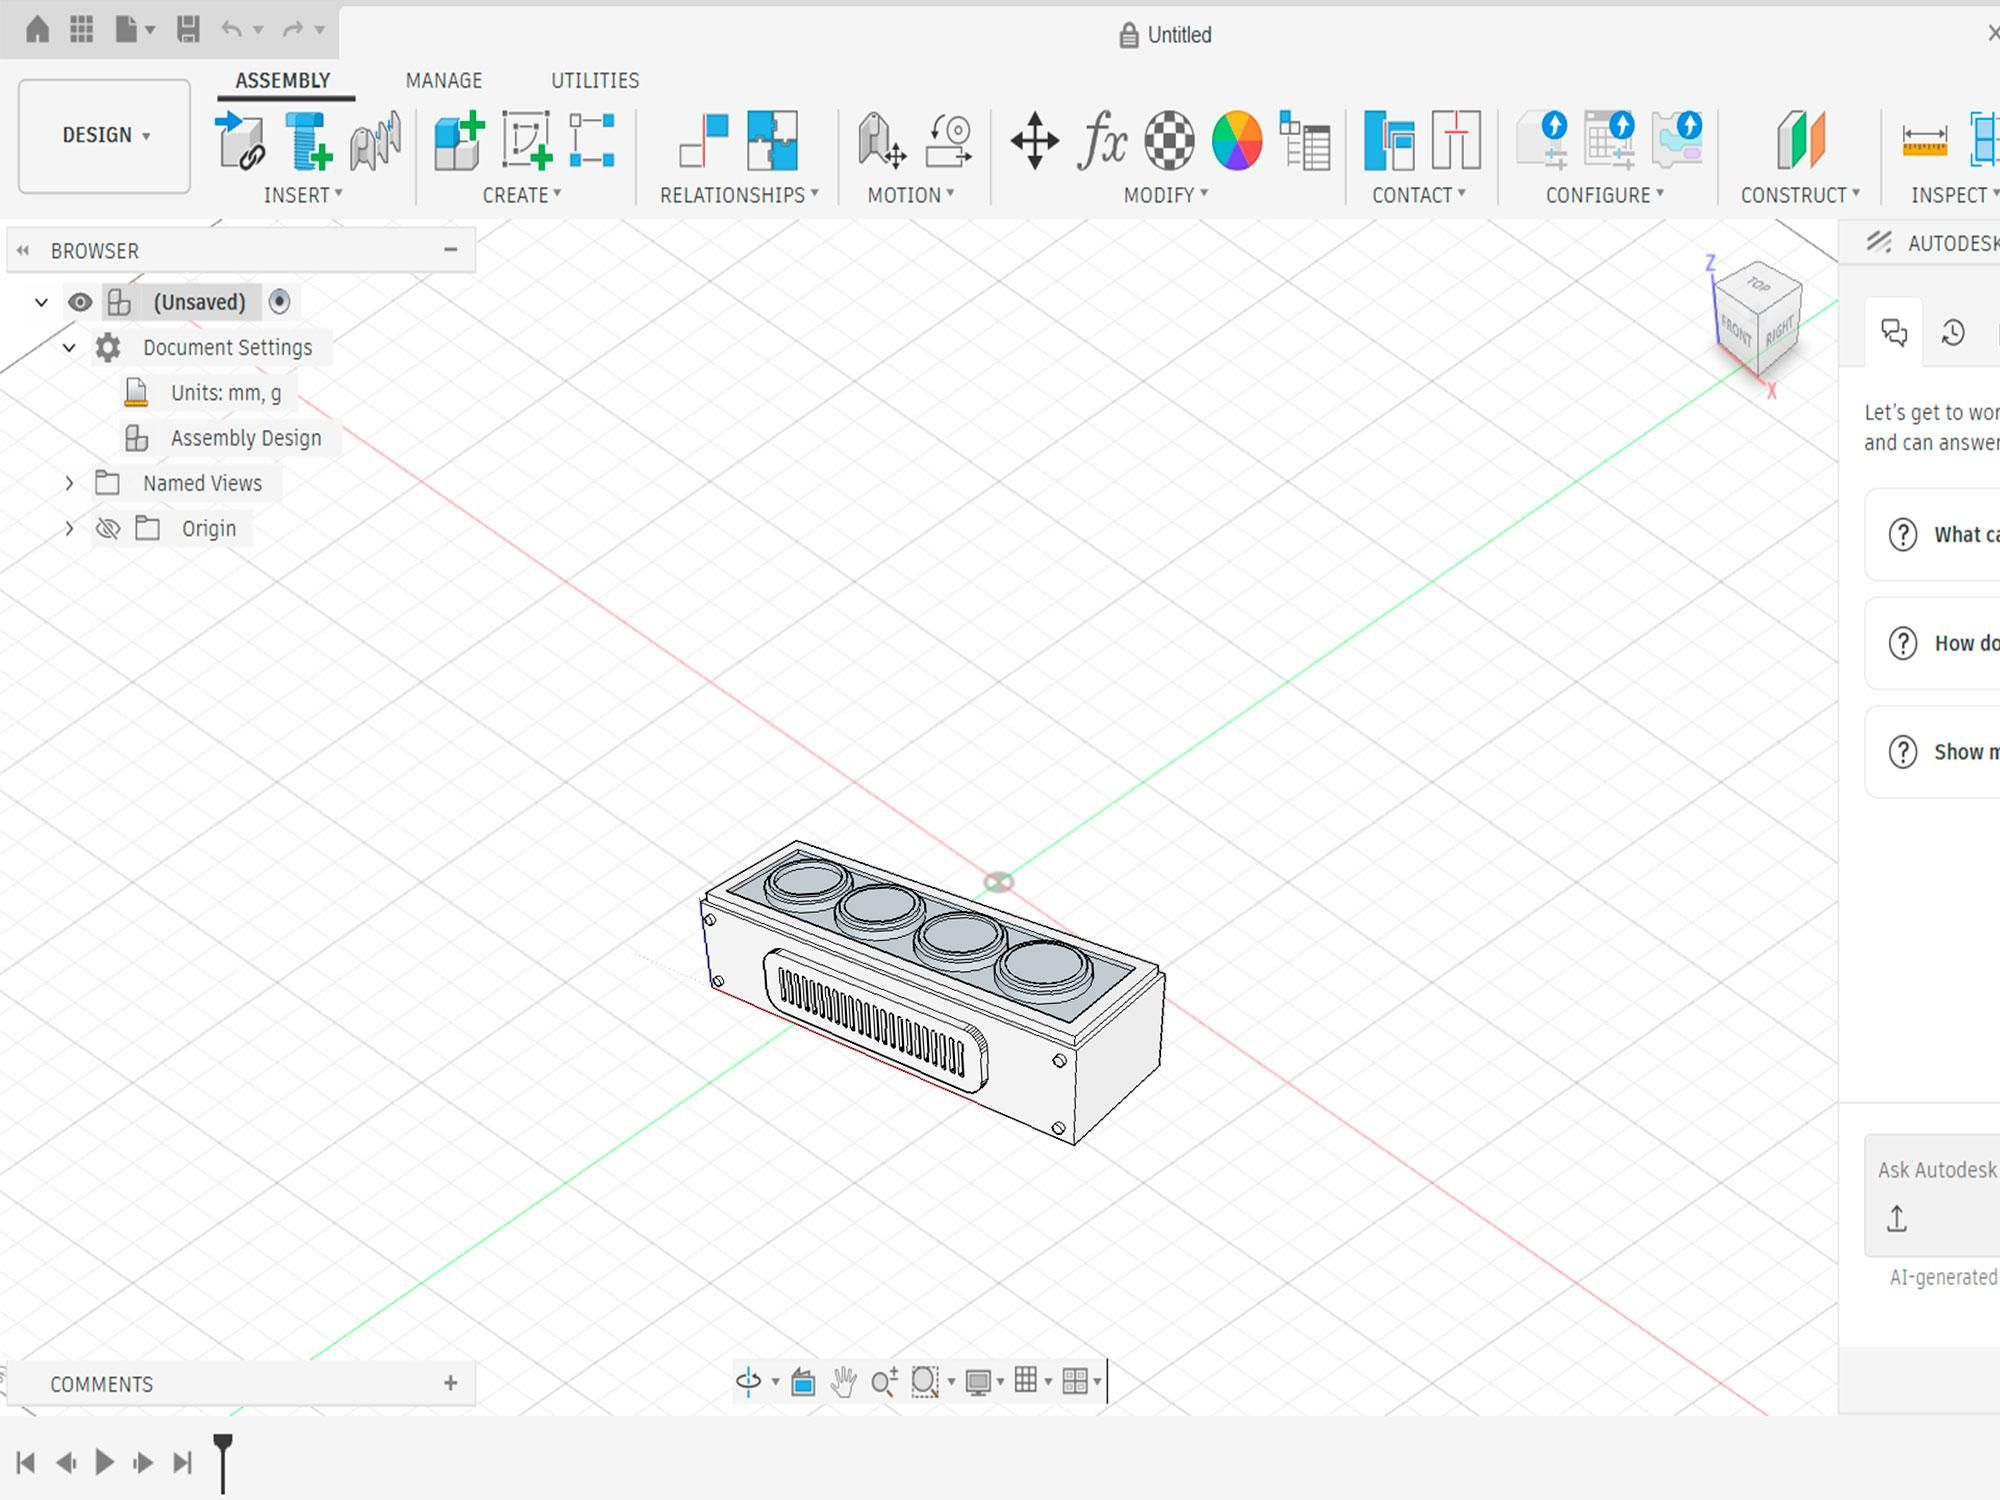2000x1500 pixels.
Task: Click the Pan hand tool
Action: tap(843, 1381)
